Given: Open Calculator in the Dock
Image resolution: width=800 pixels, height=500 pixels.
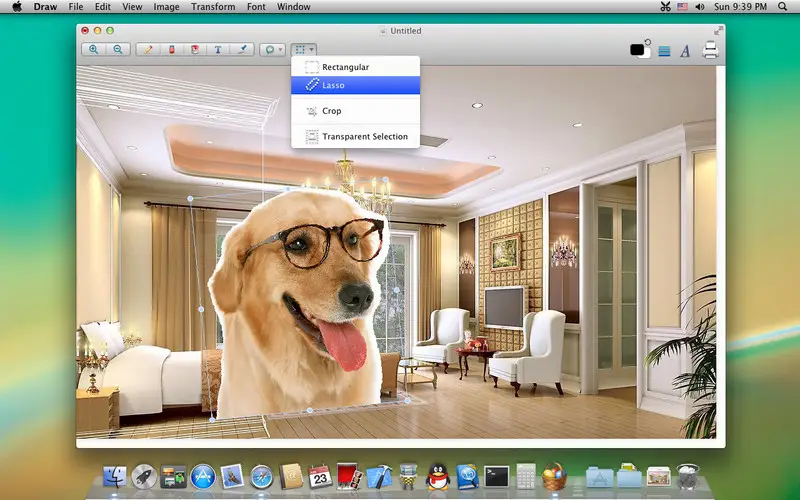Looking at the screenshot, I should pyautogui.click(x=526, y=476).
